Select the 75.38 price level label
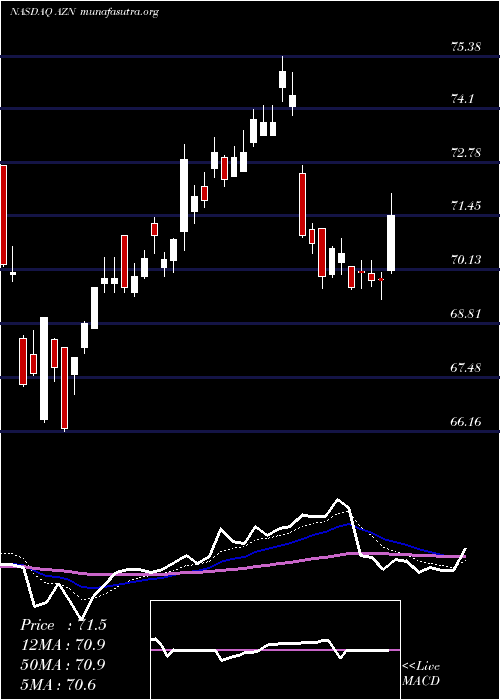The height and width of the screenshot is (700, 500). (466, 47)
